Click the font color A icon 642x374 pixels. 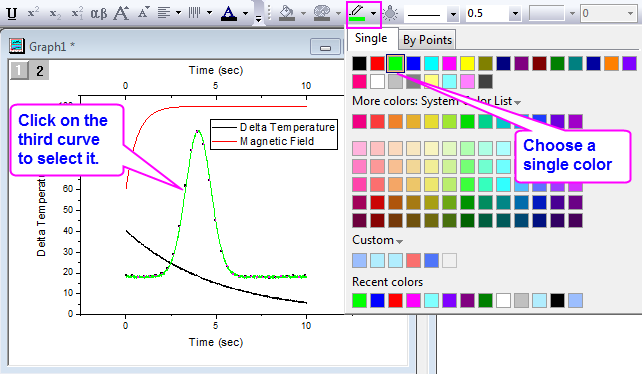coord(228,14)
